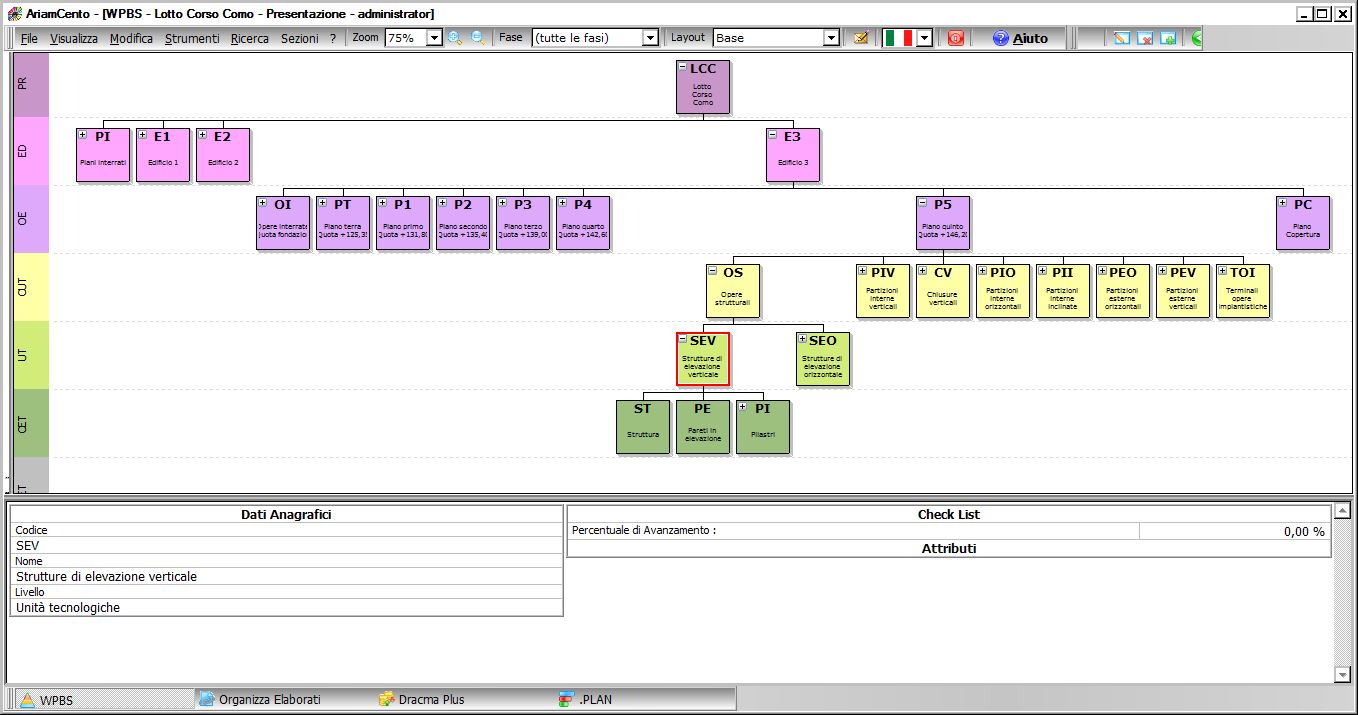
Task: Click the Aiuto help button
Action: click(x=1020, y=38)
